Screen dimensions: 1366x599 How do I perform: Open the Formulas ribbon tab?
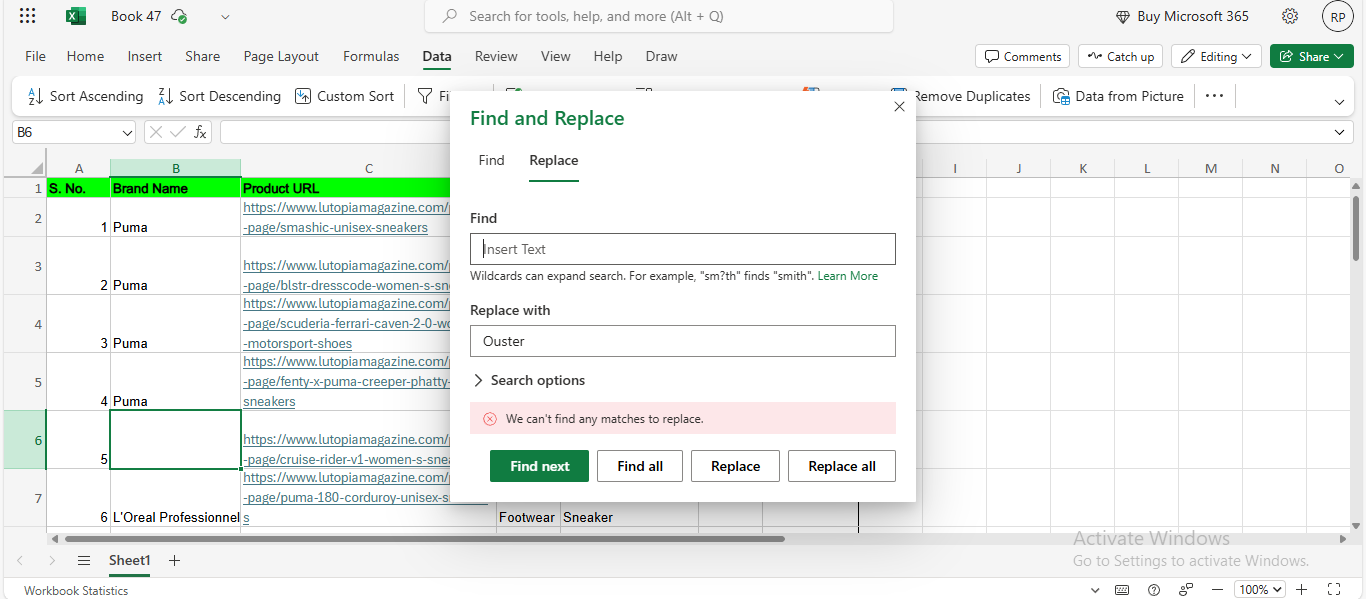pos(371,57)
